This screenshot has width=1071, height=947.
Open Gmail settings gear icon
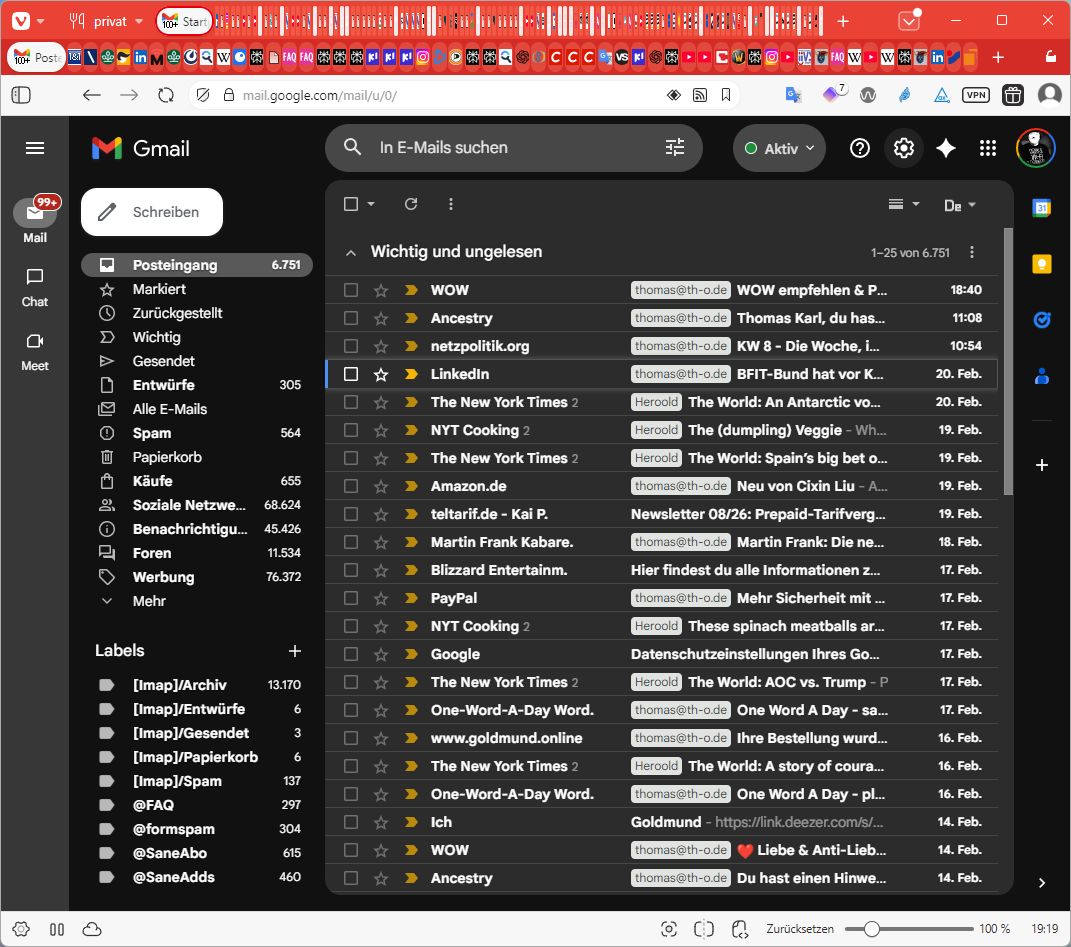point(904,148)
